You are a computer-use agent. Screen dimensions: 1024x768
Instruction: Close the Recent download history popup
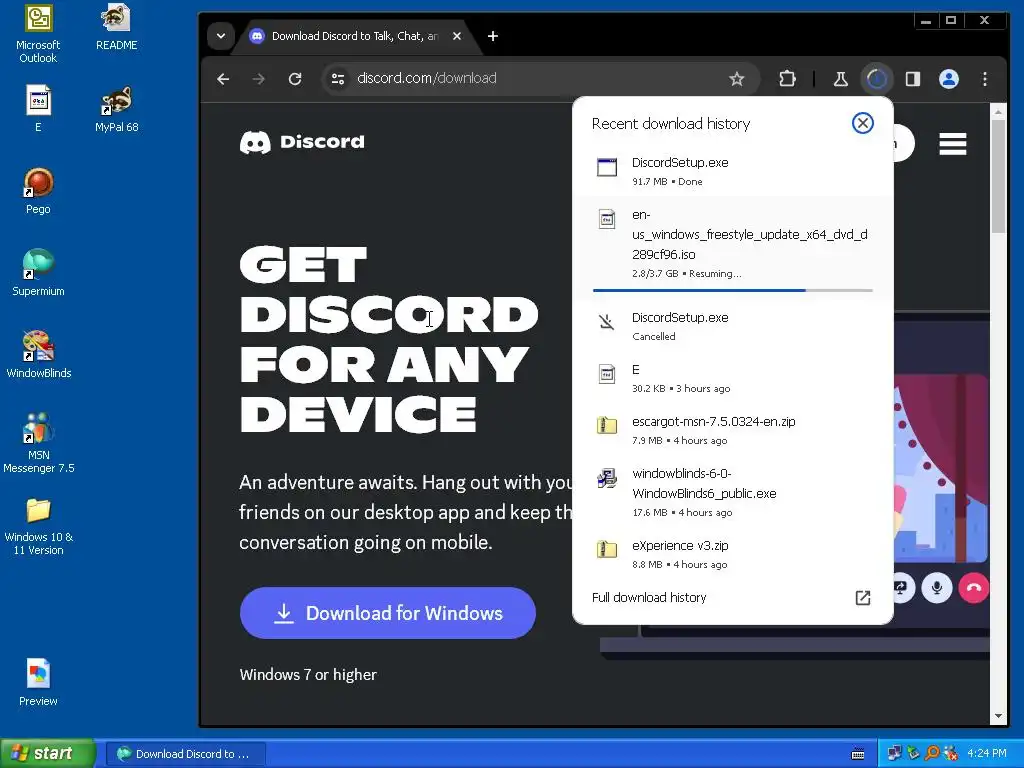pos(863,123)
